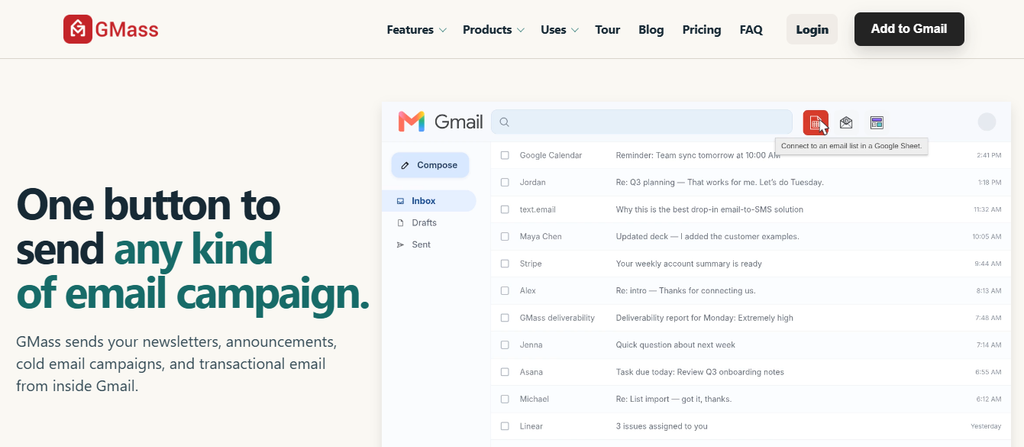Tick the checkbox for Michael's email

[x=505, y=399]
